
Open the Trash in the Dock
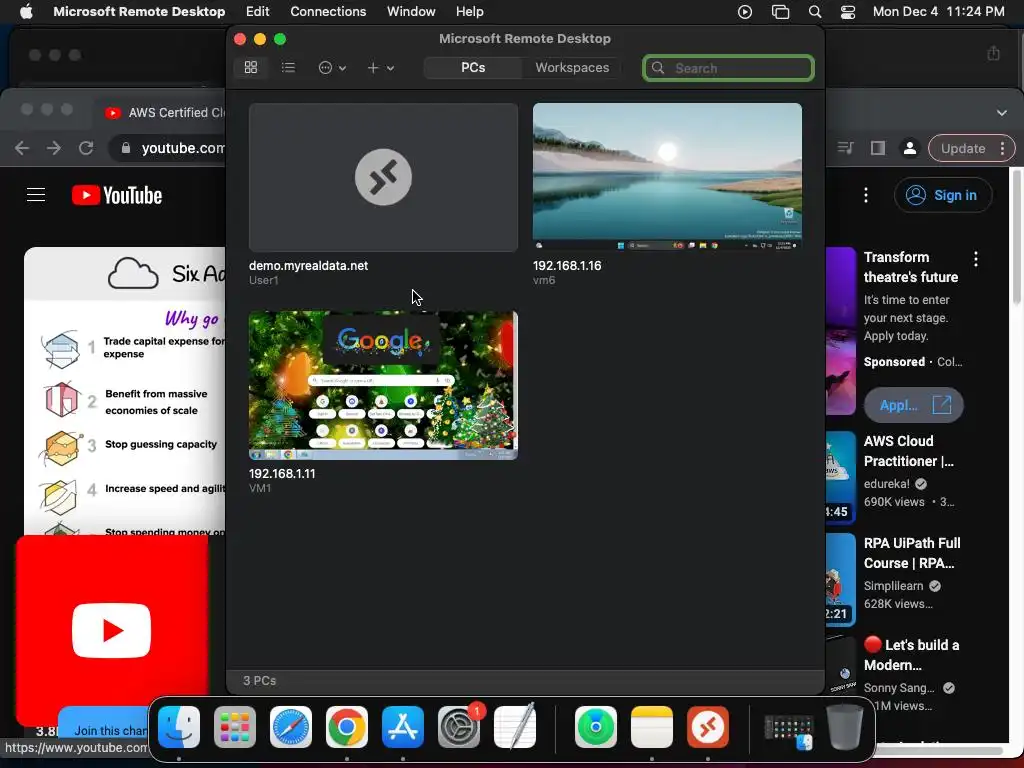pyautogui.click(x=845, y=727)
